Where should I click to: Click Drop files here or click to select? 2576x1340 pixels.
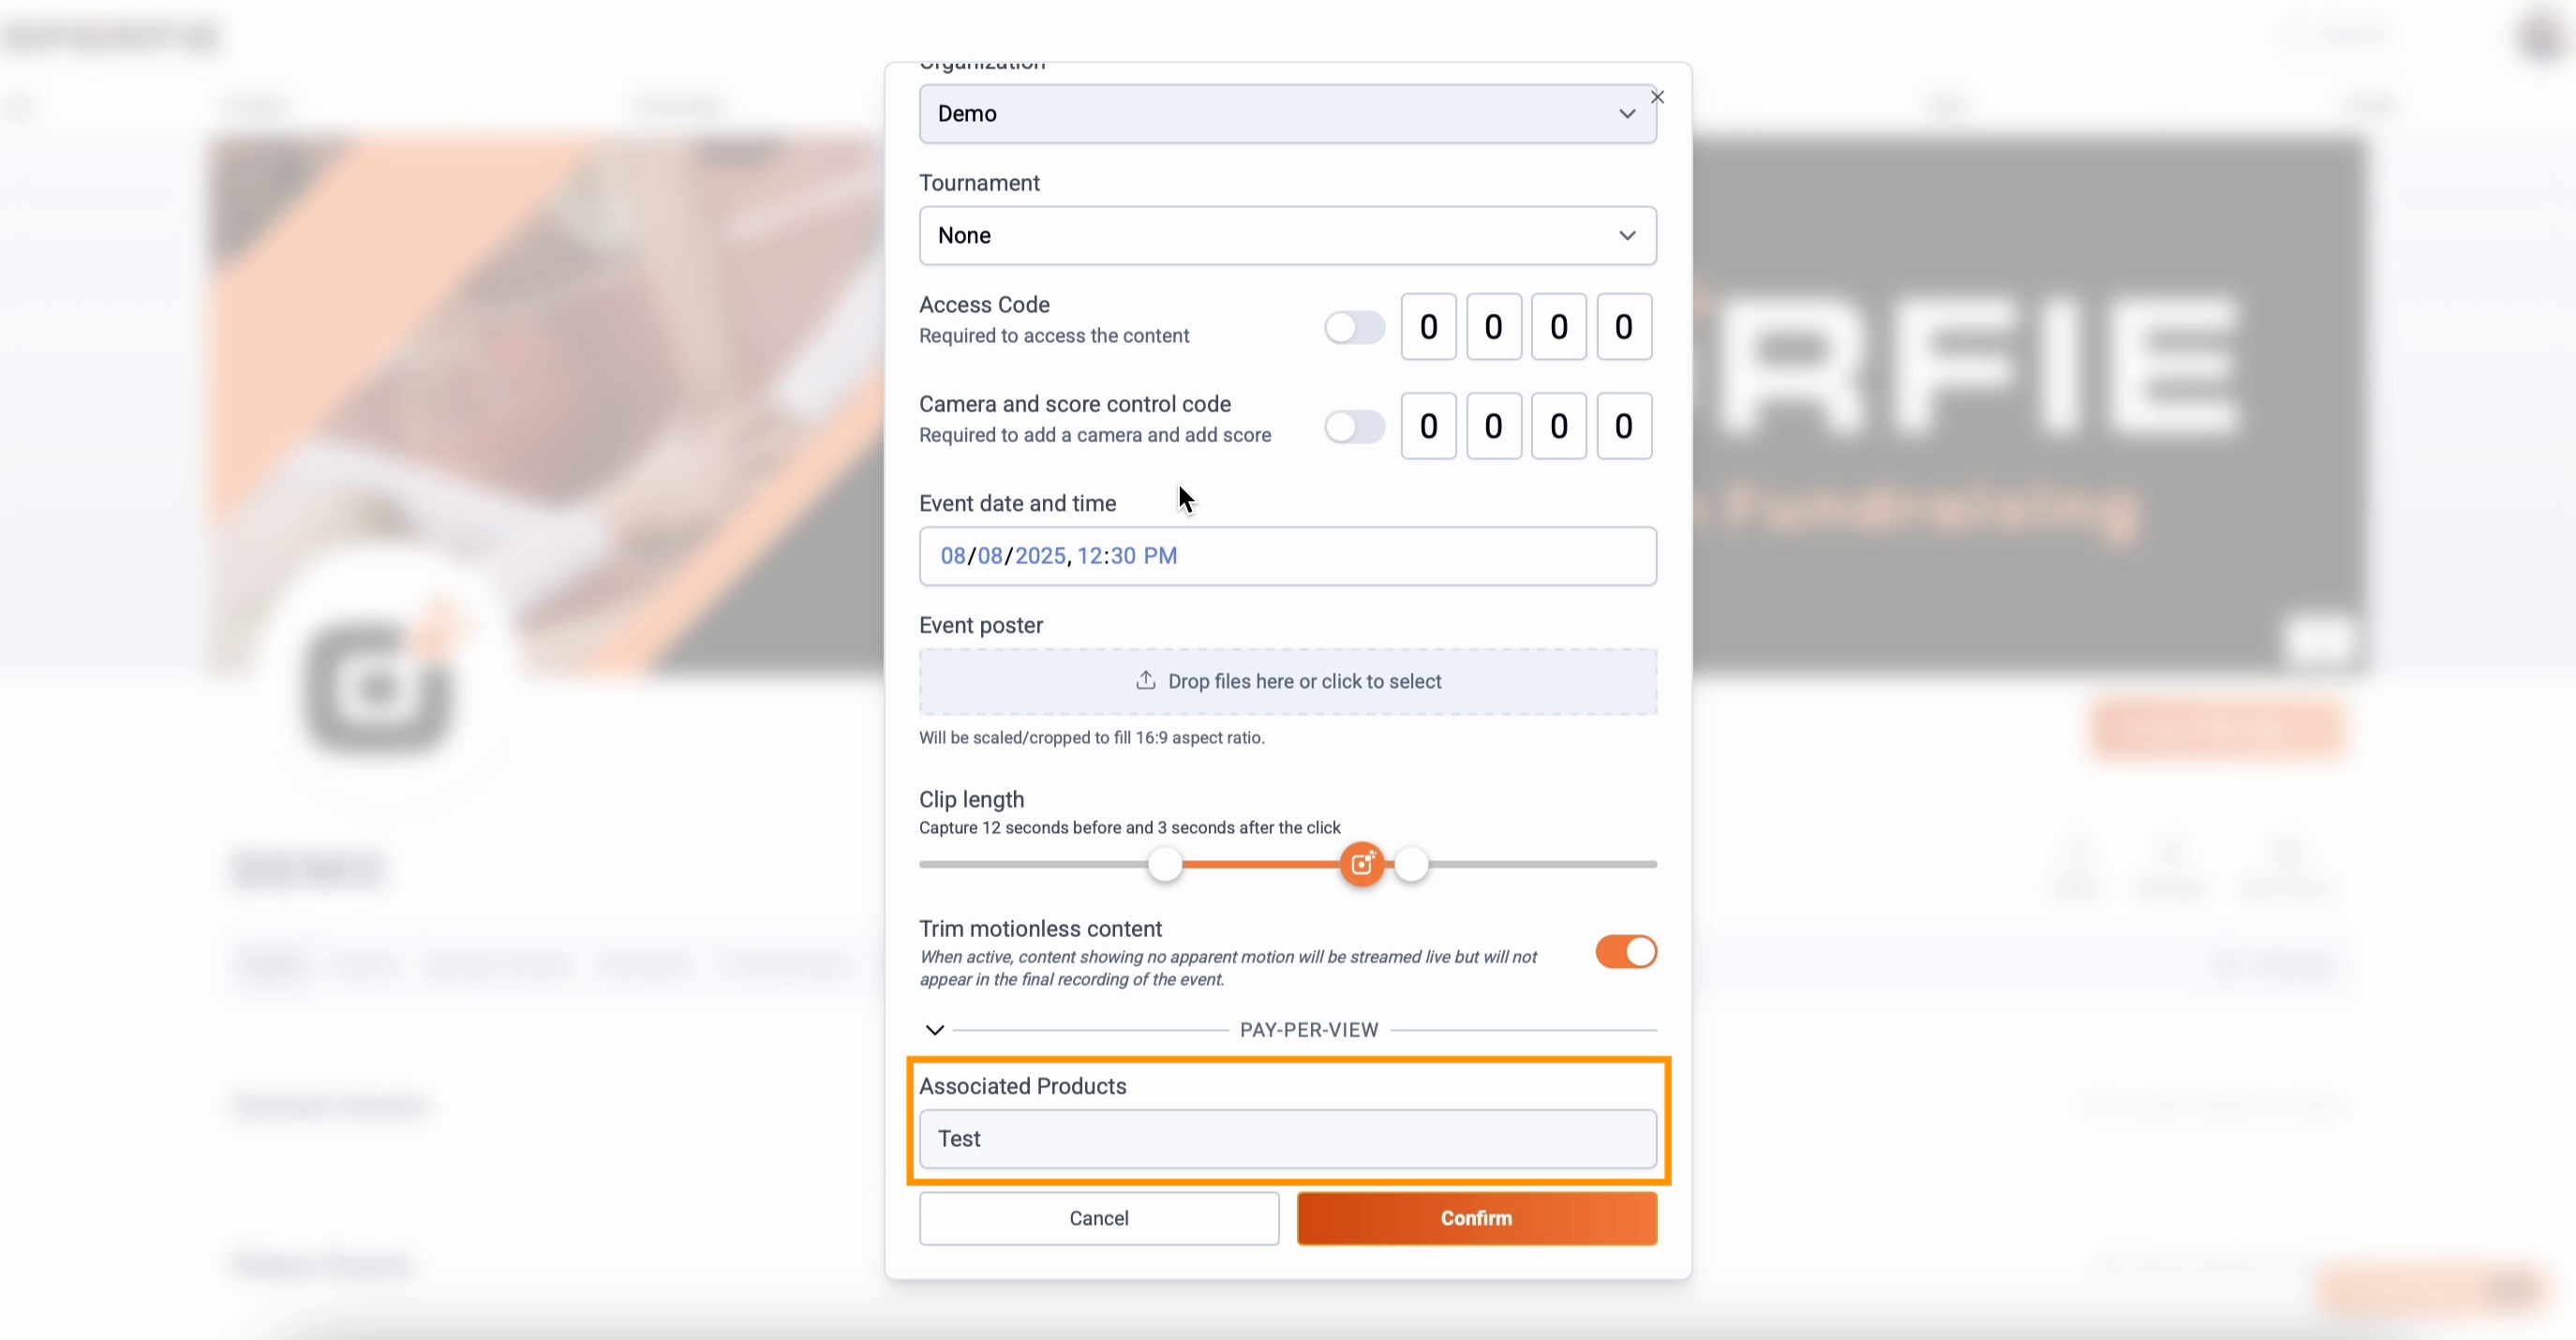tap(1303, 682)
